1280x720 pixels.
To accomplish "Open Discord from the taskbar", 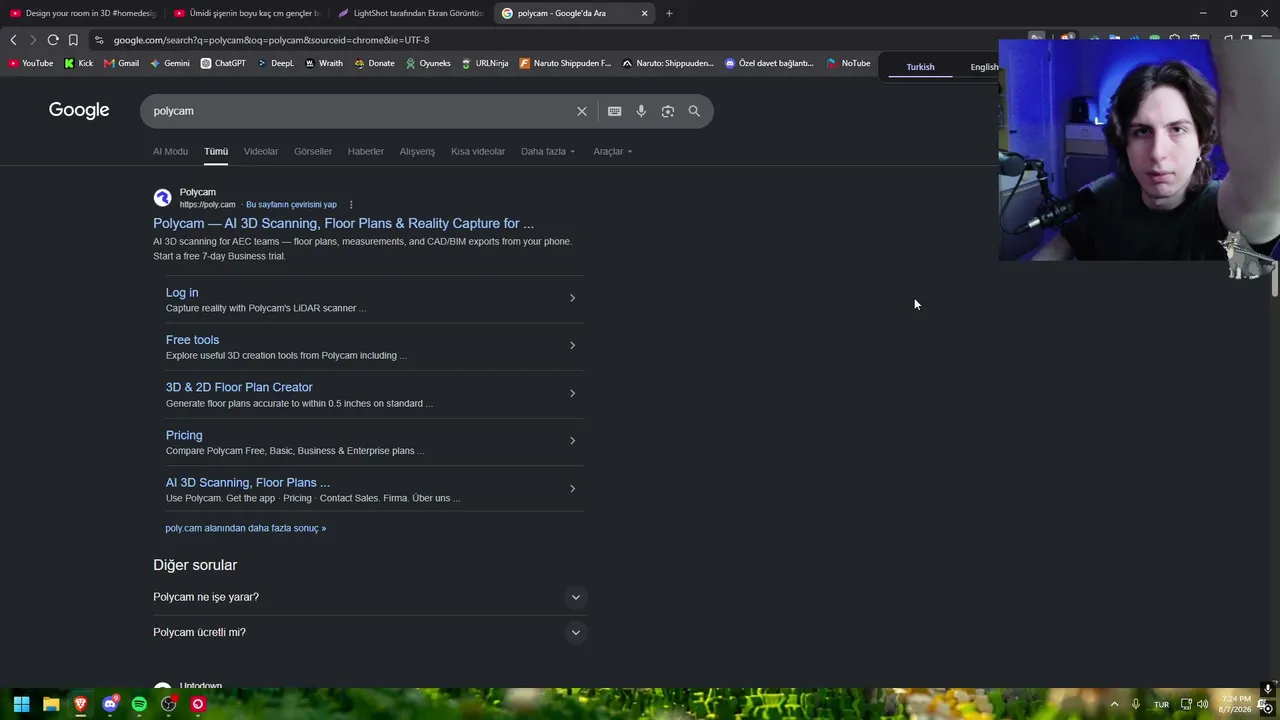I will pyautogui.click(x=110, y=704).
